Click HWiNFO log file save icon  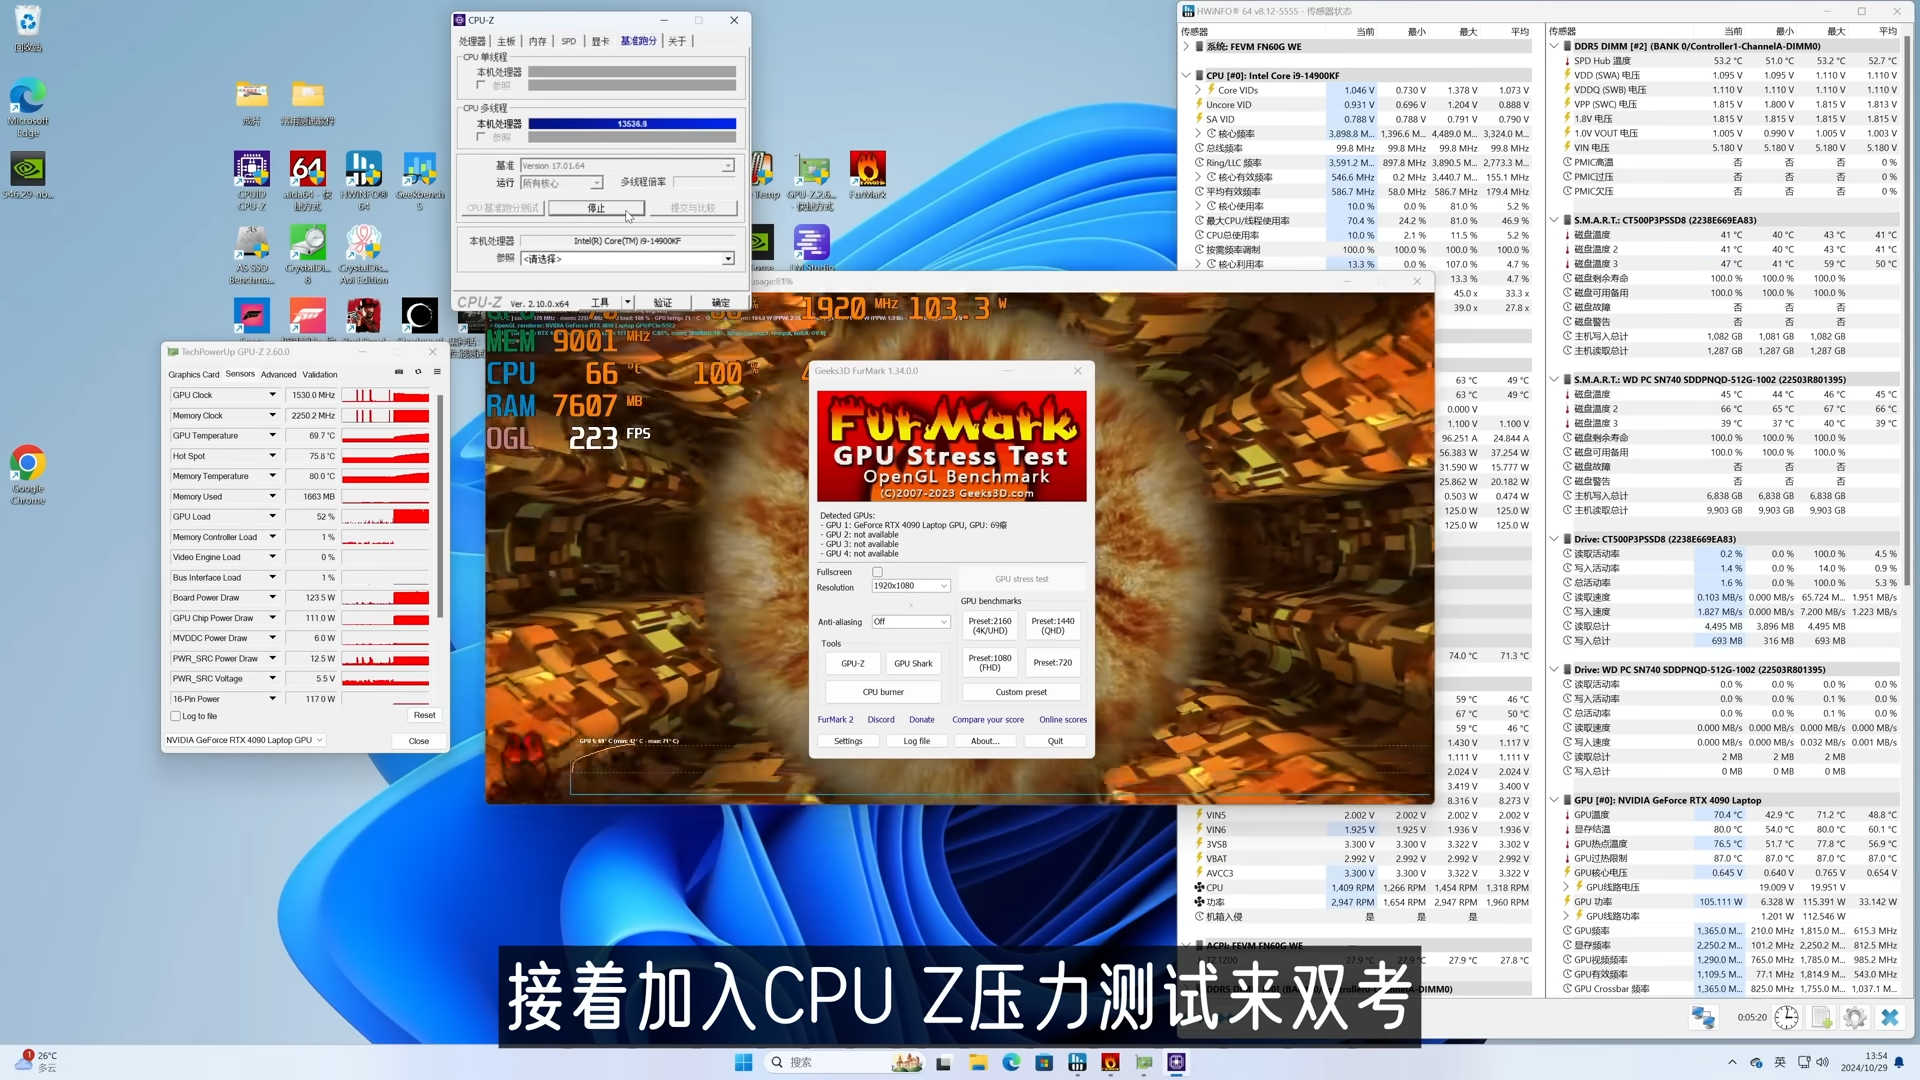(1821, 1018)
